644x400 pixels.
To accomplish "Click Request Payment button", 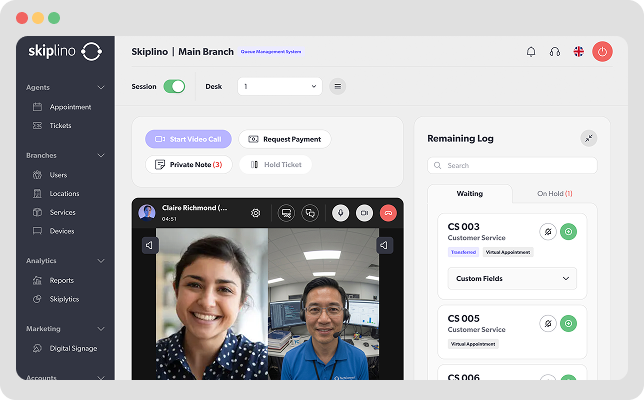I will [x=285, y=139].
